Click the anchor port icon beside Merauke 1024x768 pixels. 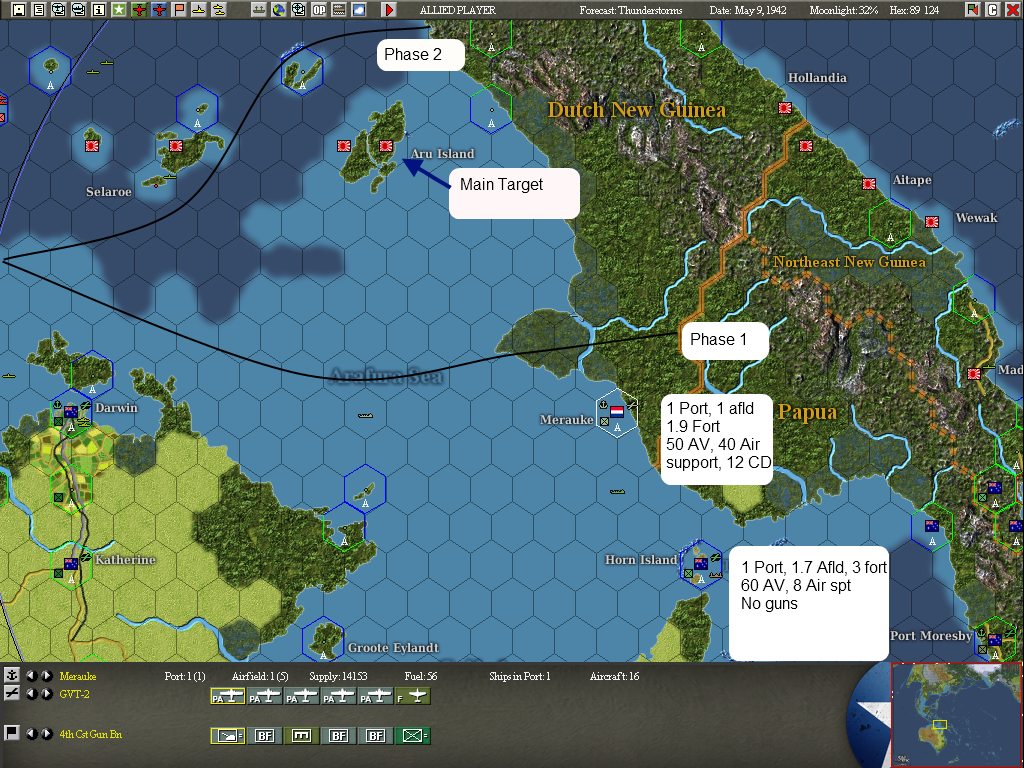tap(11, 675)
